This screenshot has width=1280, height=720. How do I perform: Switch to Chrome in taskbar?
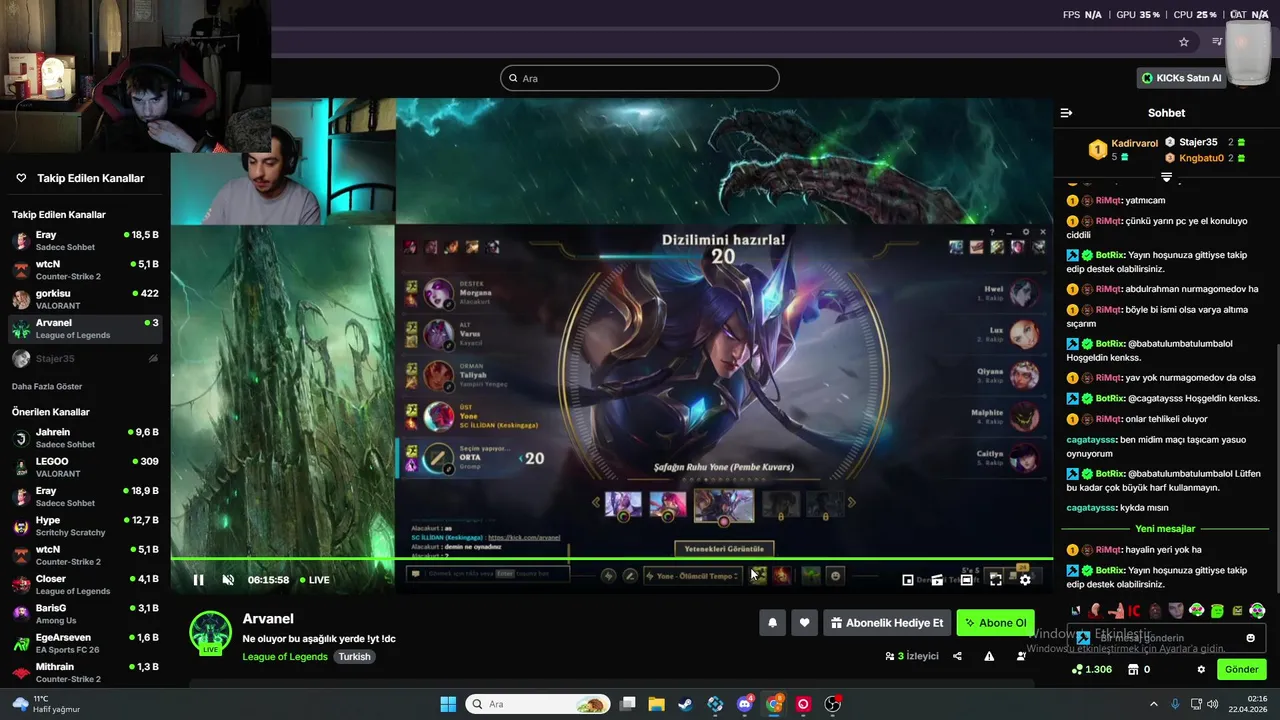(x=774, y=704)
